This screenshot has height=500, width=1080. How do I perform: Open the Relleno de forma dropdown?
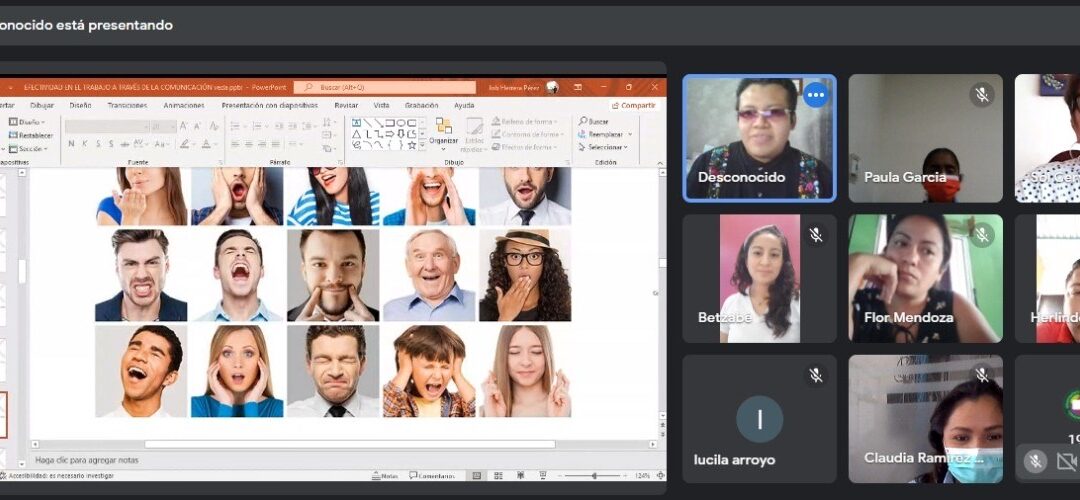pos(525,122)
